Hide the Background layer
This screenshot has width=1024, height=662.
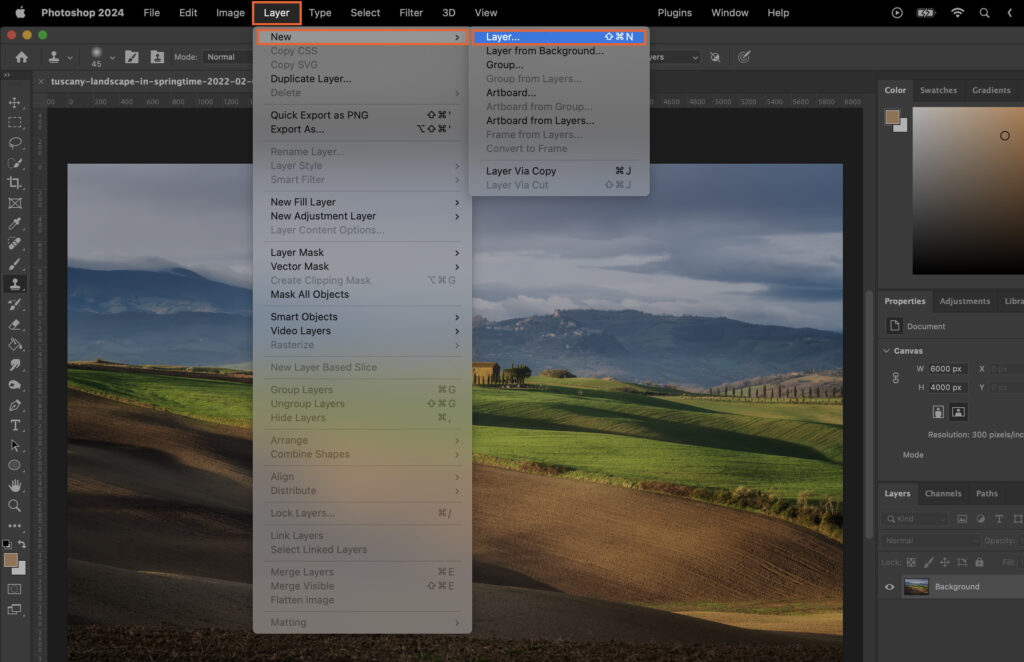(890, 587)
